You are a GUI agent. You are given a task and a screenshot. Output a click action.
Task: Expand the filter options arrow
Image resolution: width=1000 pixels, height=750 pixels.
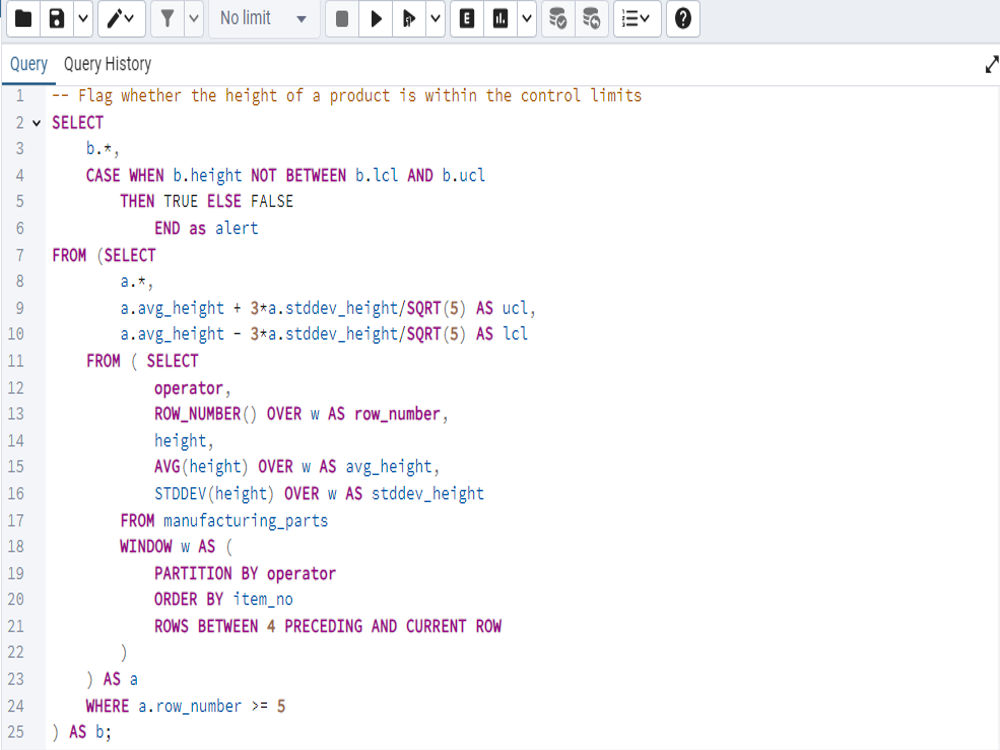pos(194,18)
